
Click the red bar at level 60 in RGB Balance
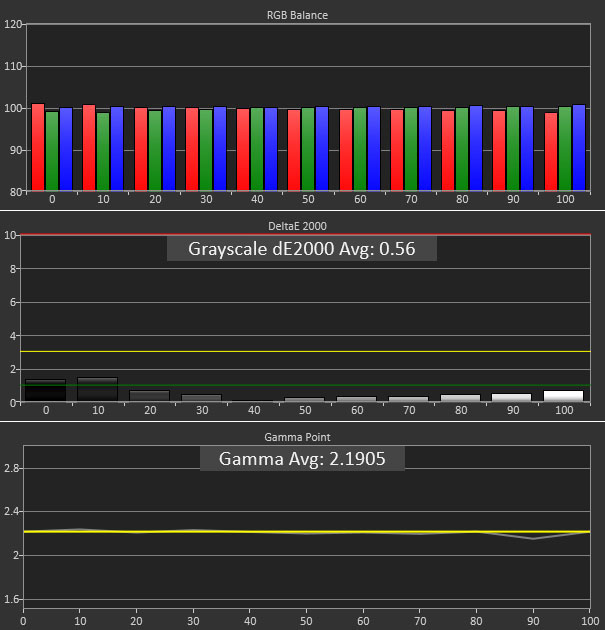click(346, 150)
